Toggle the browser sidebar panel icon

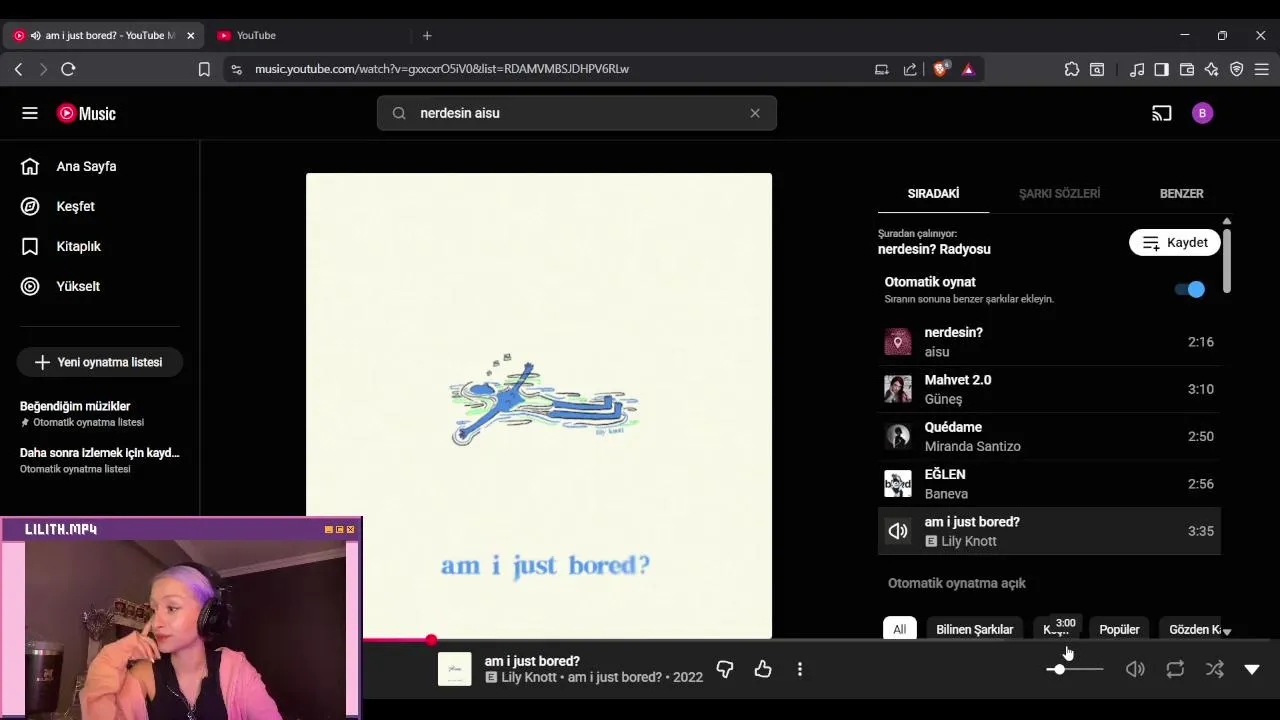tap(1161, 69)
